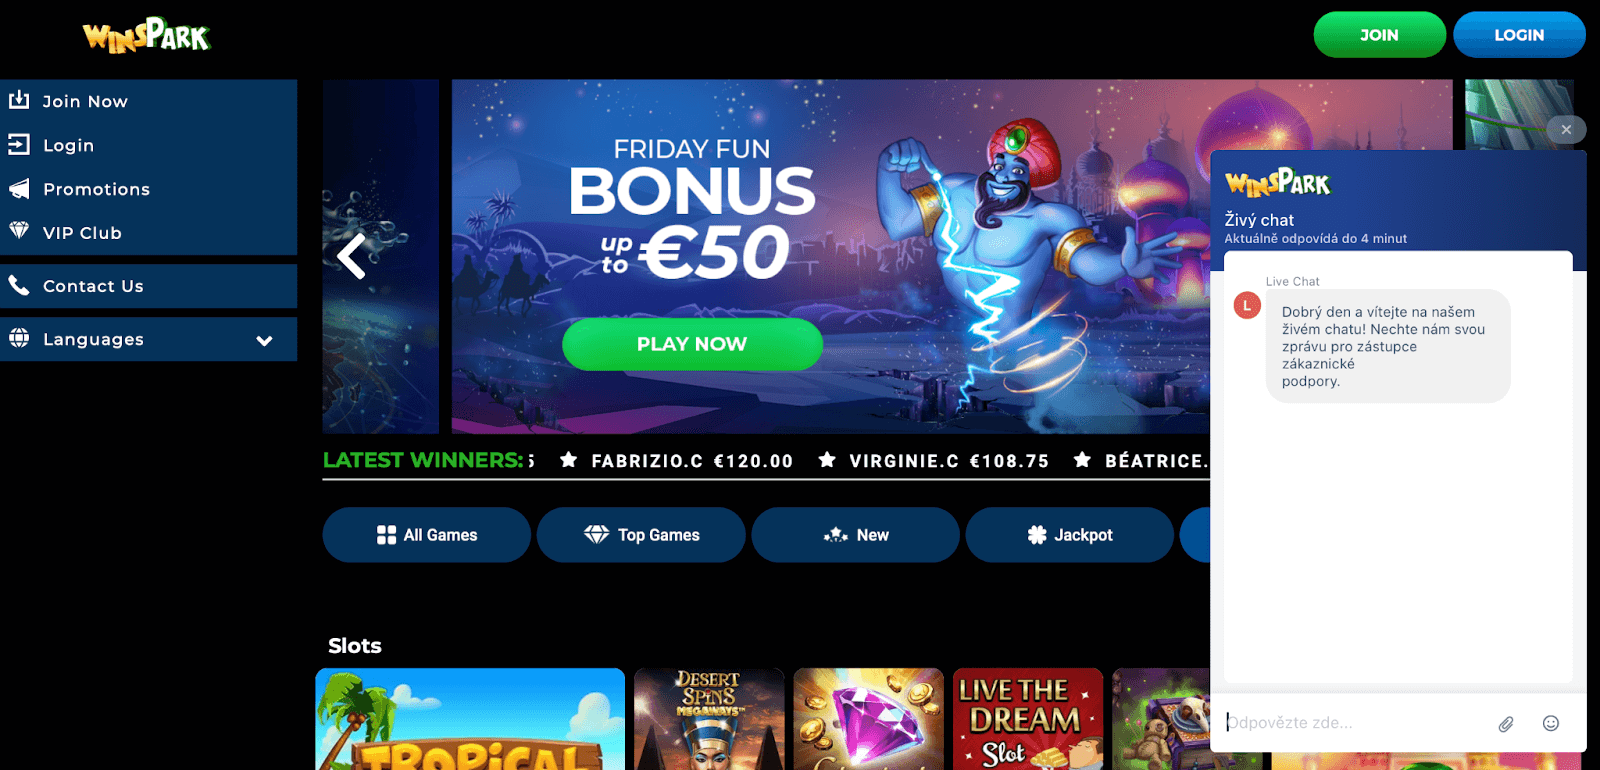Click the green JOIN button

(x=1380, y=35)
